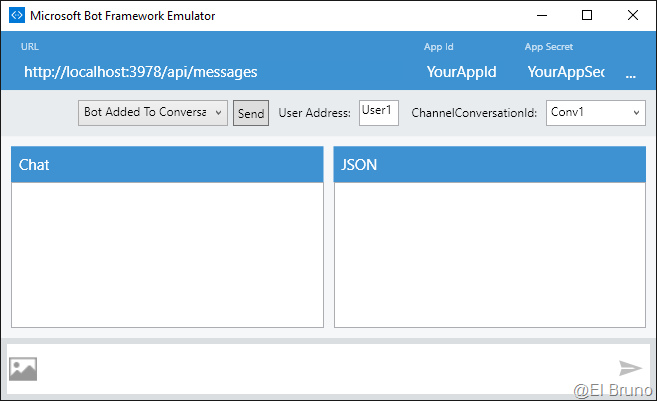Open the ellipsis menu in the blue header
The height and width of the screenshot is (401, 657).
(630, 73)
